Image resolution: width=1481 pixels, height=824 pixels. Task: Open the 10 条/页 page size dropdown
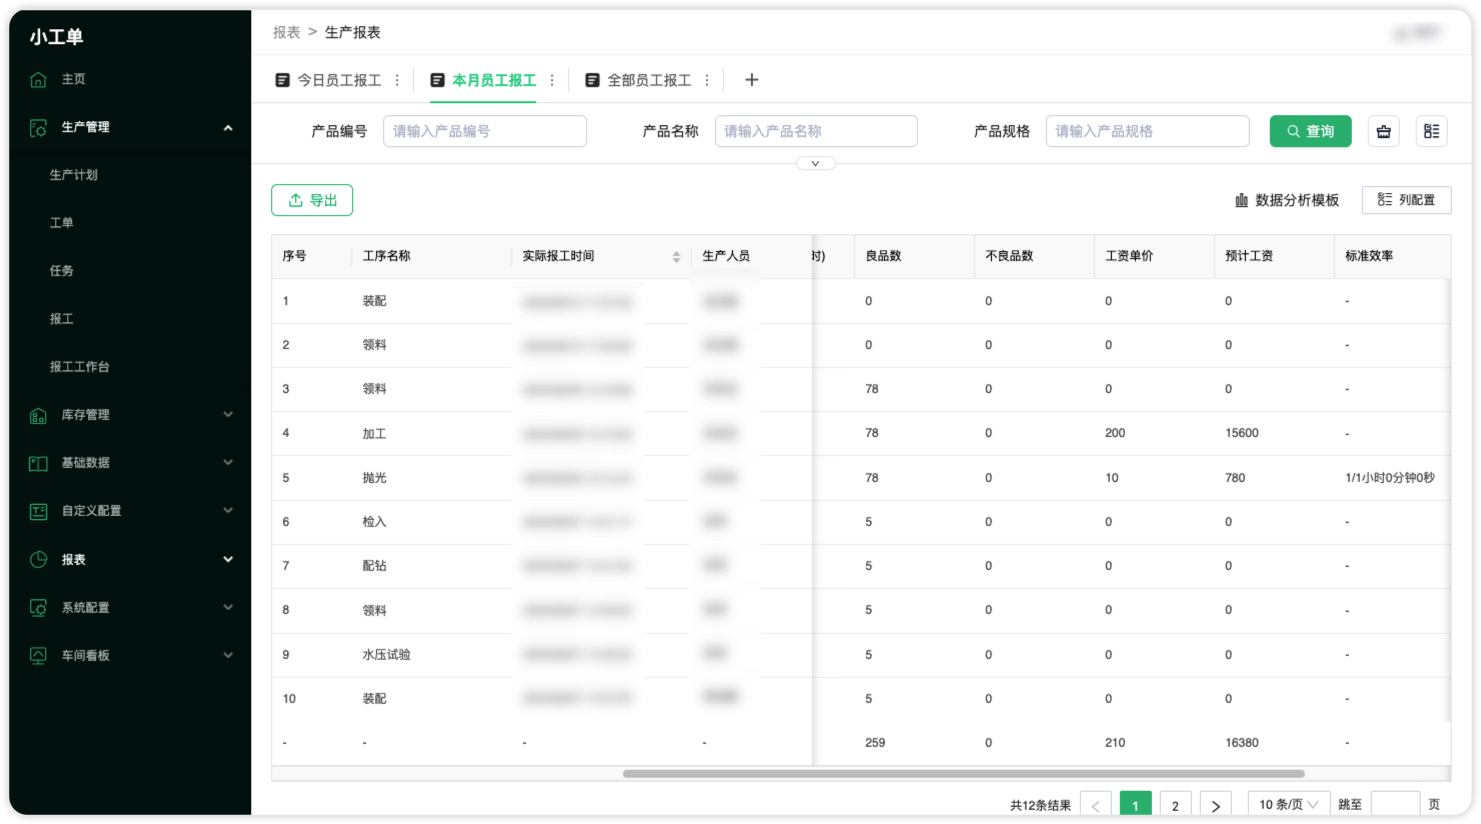click(x=1288, y=804)
